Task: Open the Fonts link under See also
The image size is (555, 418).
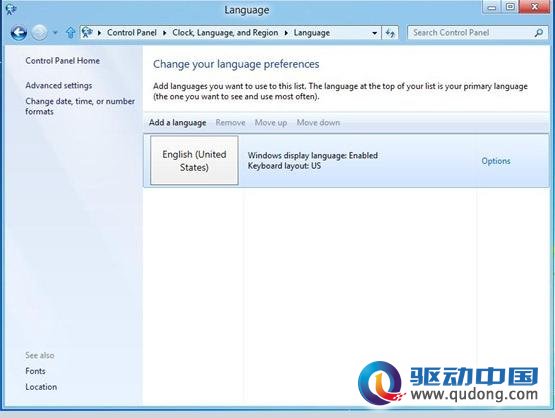Action: click(x=35, y=371)
